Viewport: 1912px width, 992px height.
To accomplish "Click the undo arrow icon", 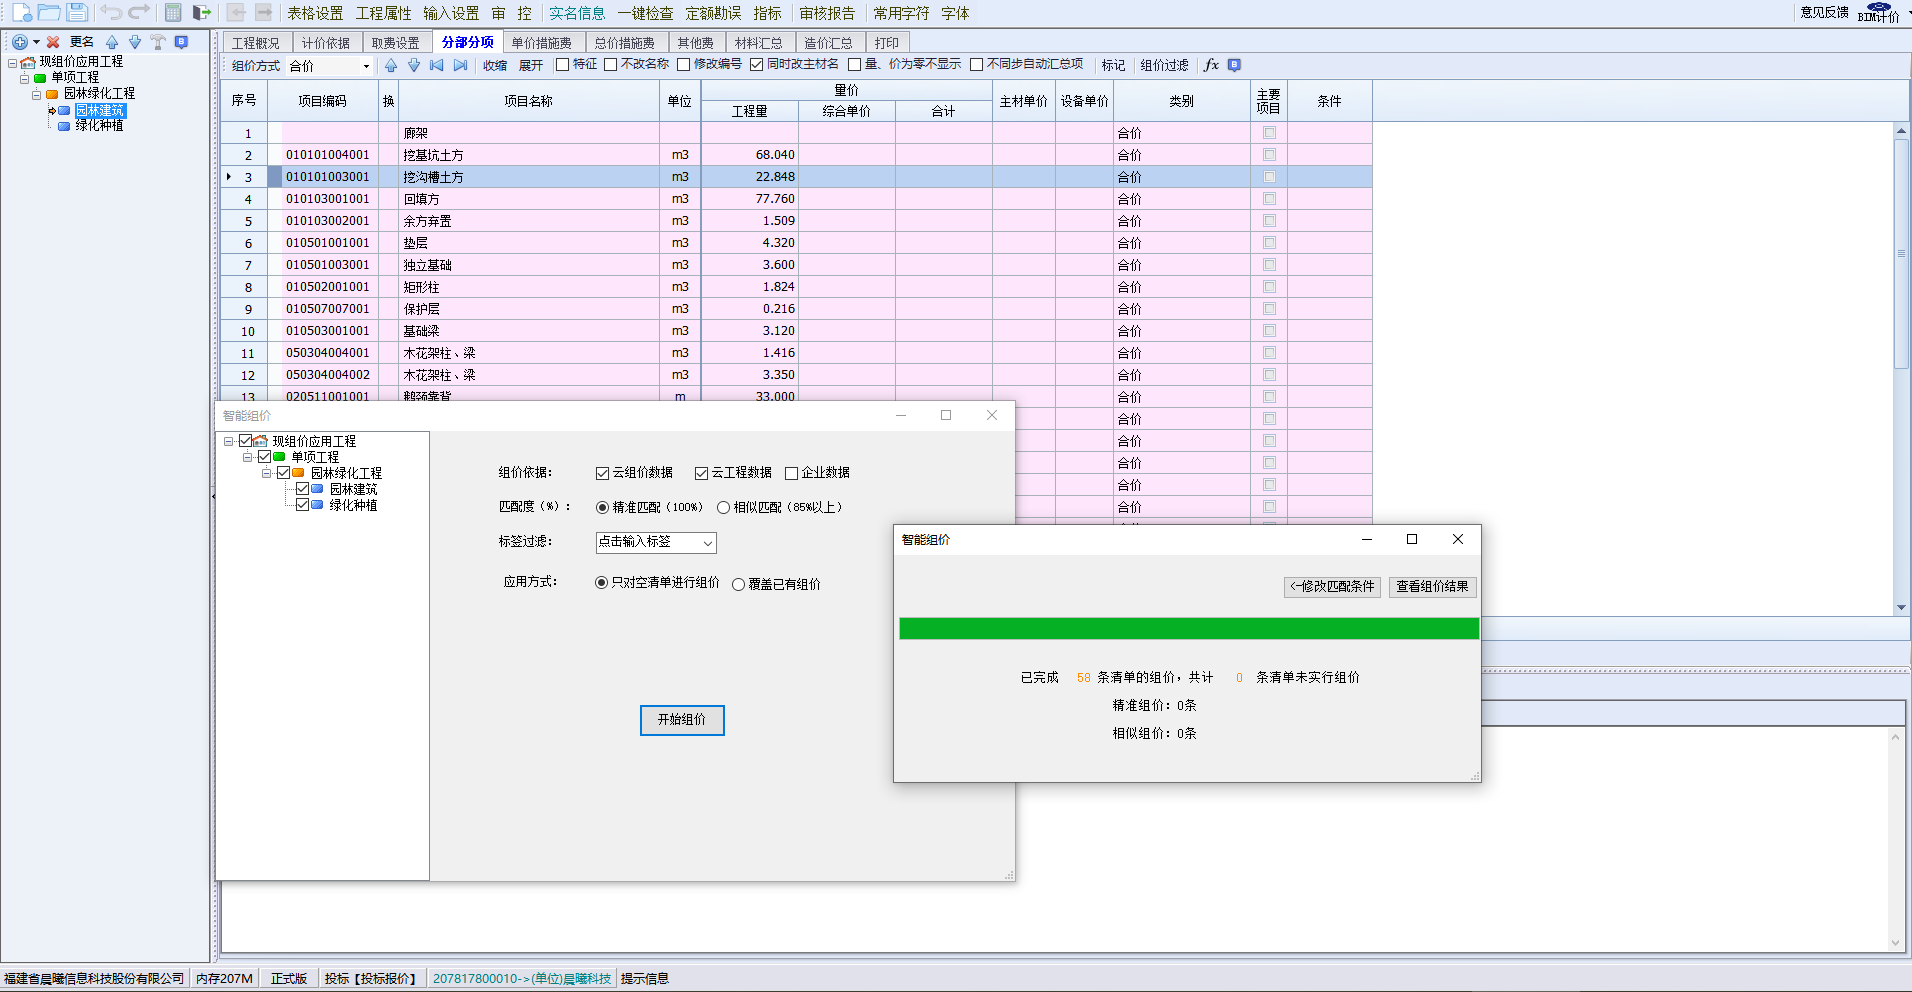I will [111, 12].
